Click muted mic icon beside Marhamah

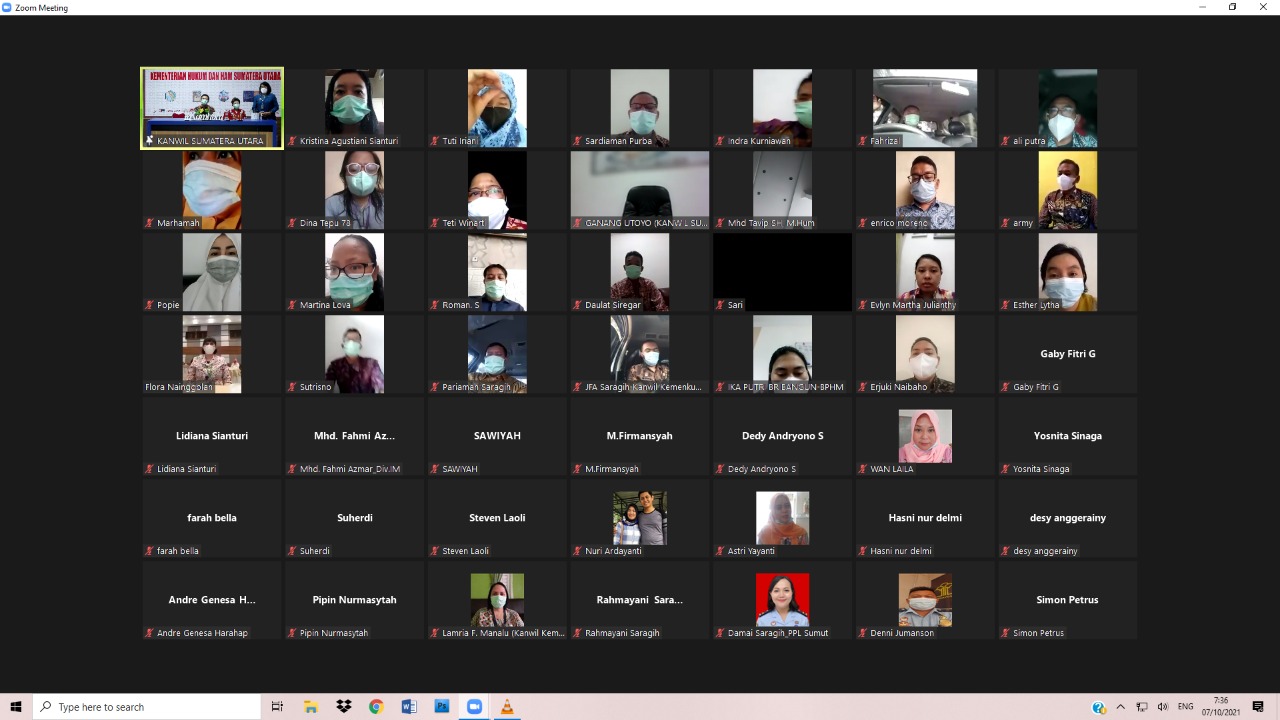pos(150,223)
